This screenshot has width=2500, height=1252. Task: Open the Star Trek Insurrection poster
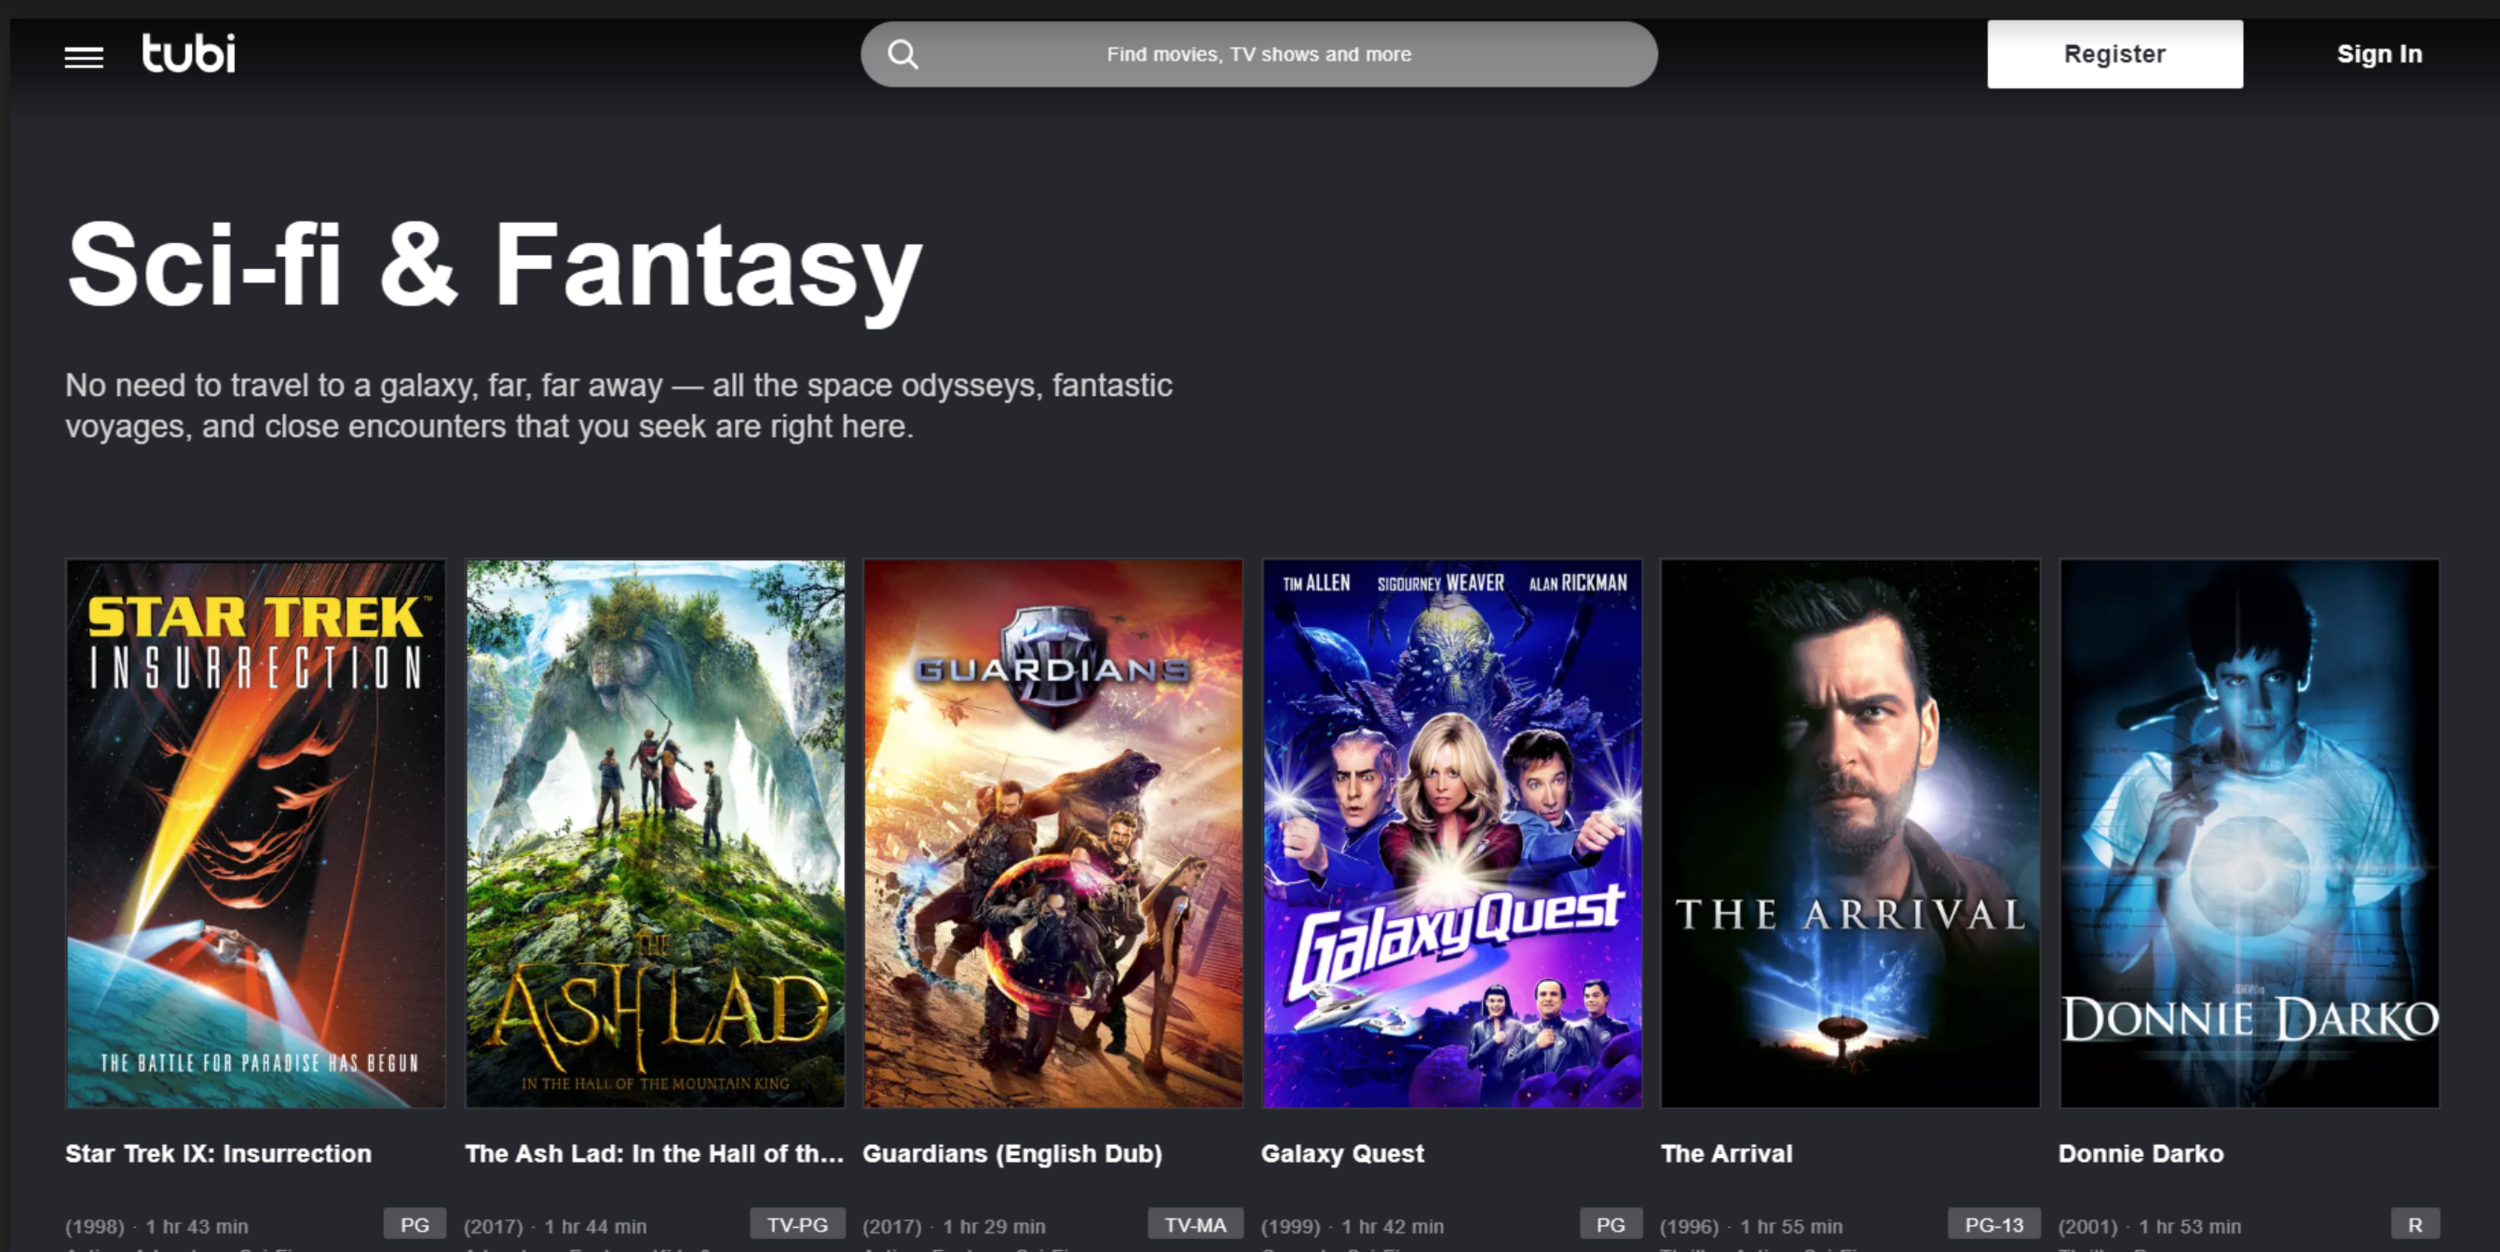(256, 832)
